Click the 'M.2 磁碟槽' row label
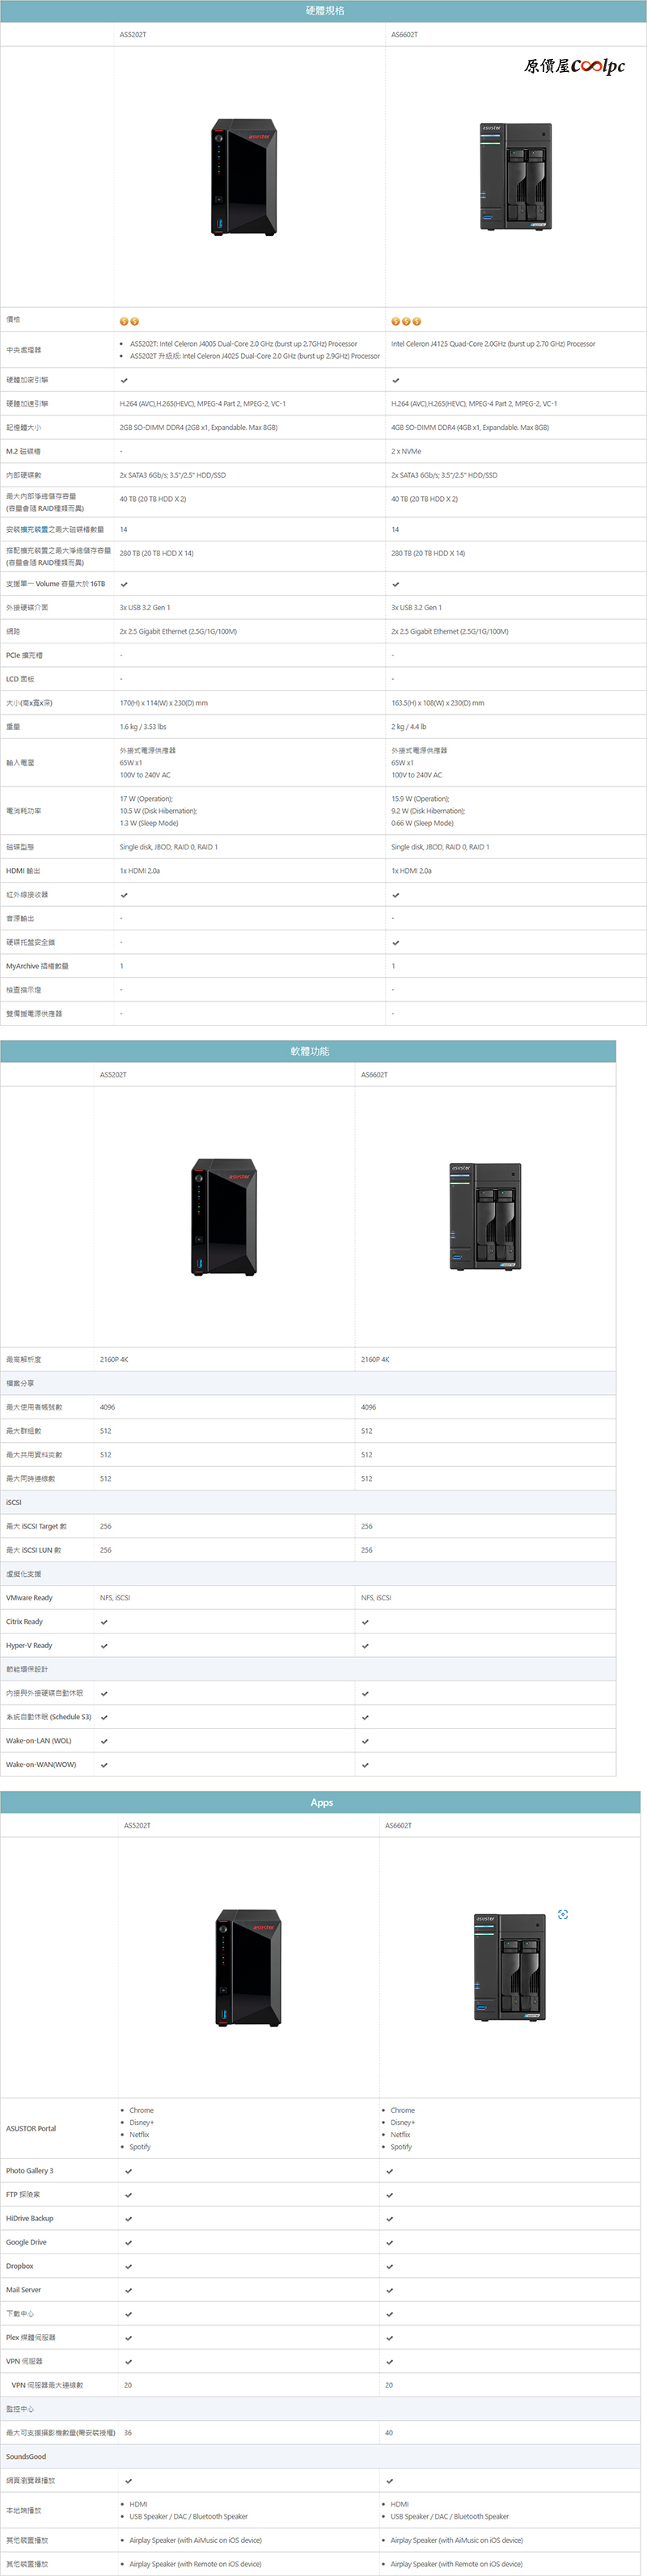 point(23,451)
